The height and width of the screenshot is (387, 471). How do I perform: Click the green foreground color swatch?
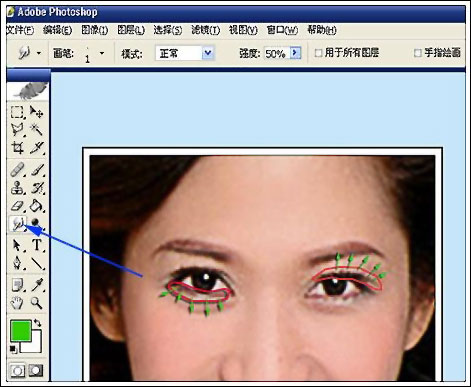[x=21, y=330]
